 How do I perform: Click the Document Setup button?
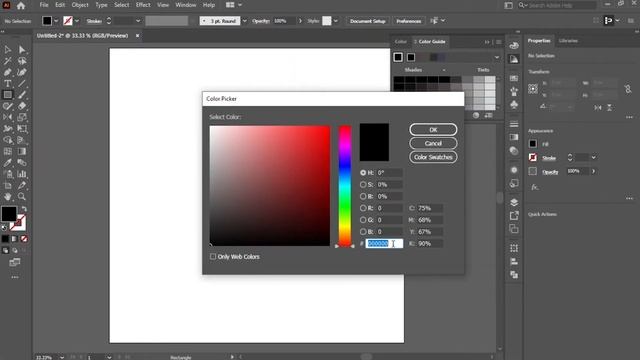click(367, 21)
